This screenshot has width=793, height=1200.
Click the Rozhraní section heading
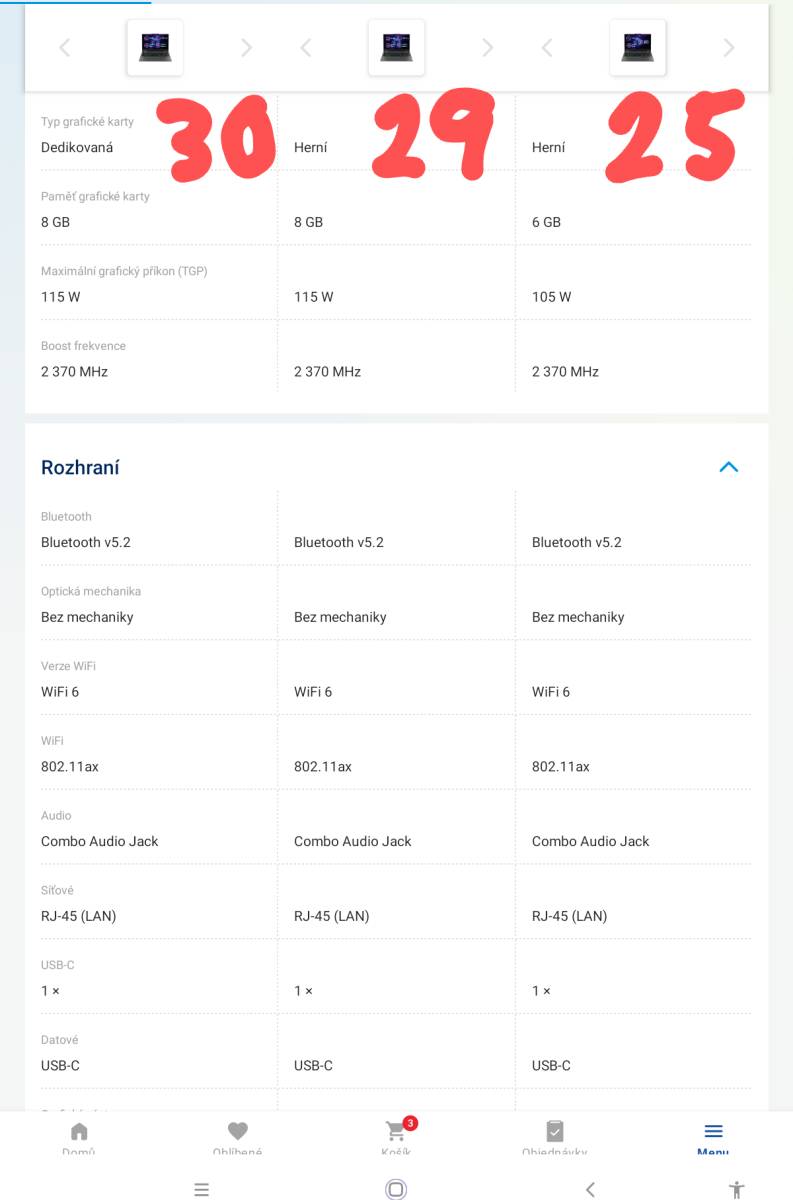tap(80, 467)
